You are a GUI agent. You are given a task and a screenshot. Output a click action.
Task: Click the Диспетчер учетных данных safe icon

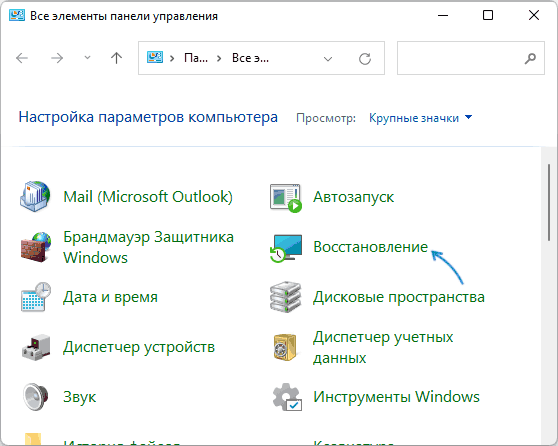pos(285,347)
